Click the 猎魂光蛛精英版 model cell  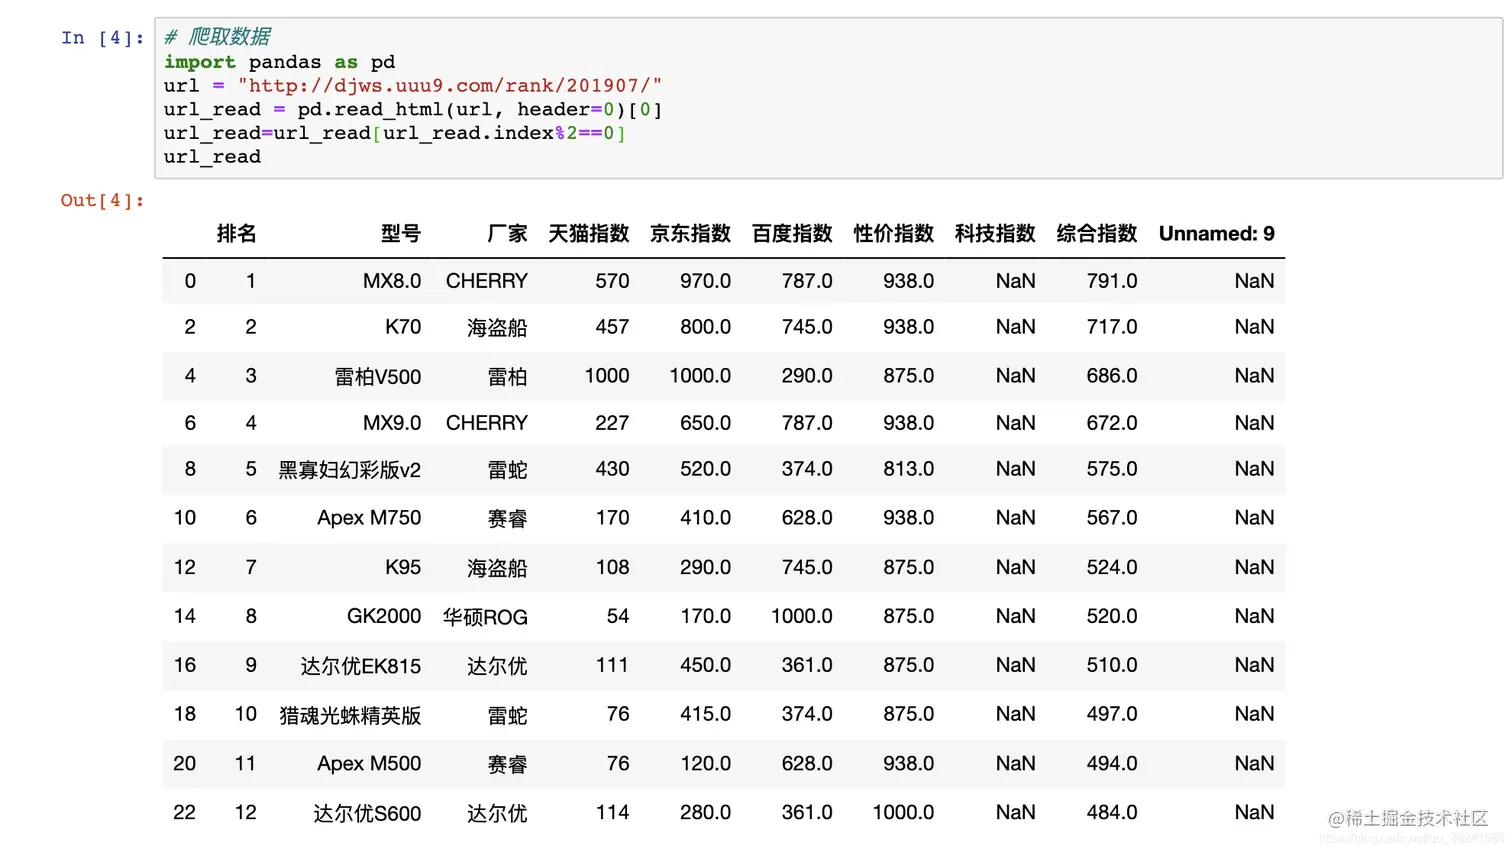tap(350, 714)
